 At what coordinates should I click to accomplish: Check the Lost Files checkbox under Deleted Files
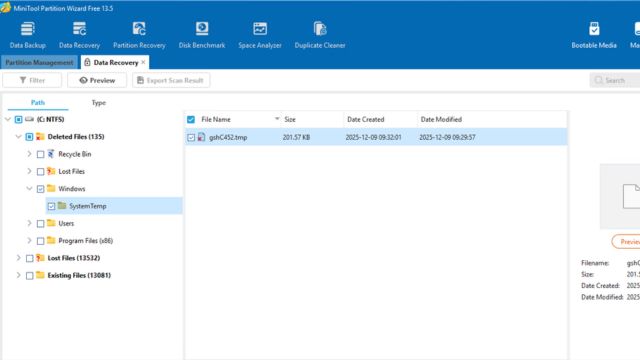pos(40,172)
